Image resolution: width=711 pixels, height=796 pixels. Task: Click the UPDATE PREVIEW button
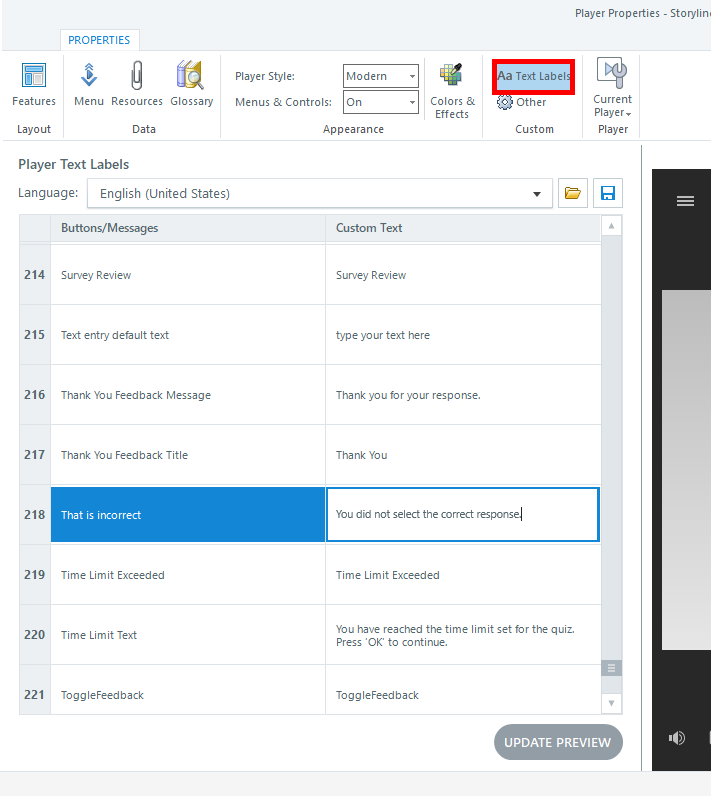point(558,742)
